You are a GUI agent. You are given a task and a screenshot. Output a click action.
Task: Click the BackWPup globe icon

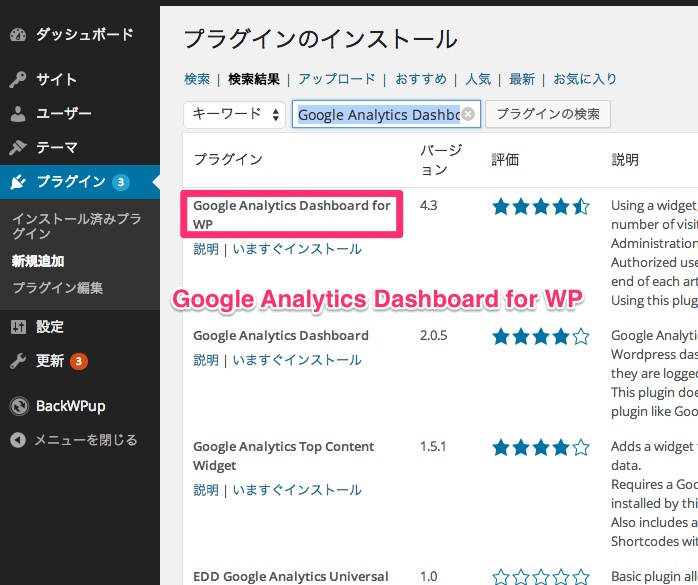pyautogui.click(x=19, y=406)
